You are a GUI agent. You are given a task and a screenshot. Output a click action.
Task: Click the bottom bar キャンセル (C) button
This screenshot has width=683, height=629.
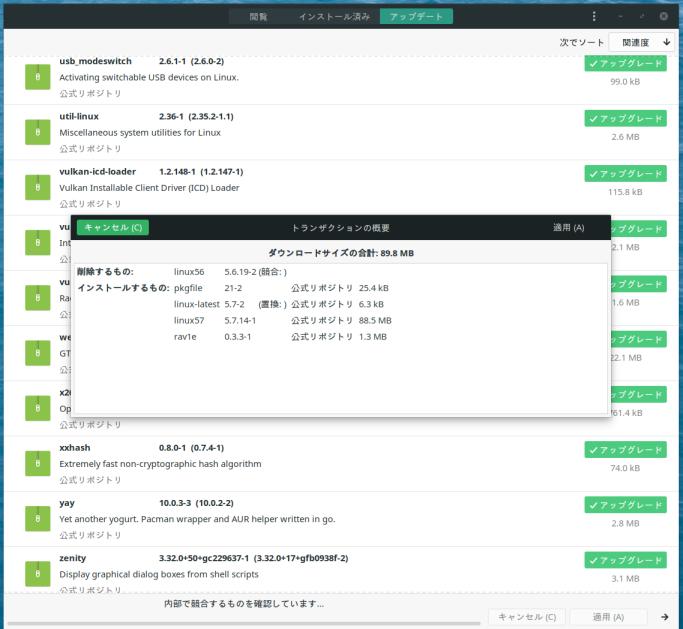click(527, 617)
